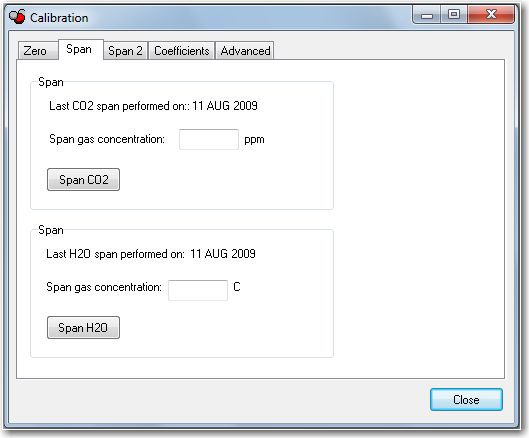Viewport: 529px width, 438px height.
Task: Click the Calibration app icon in title bar
Action: pos(17,17)
